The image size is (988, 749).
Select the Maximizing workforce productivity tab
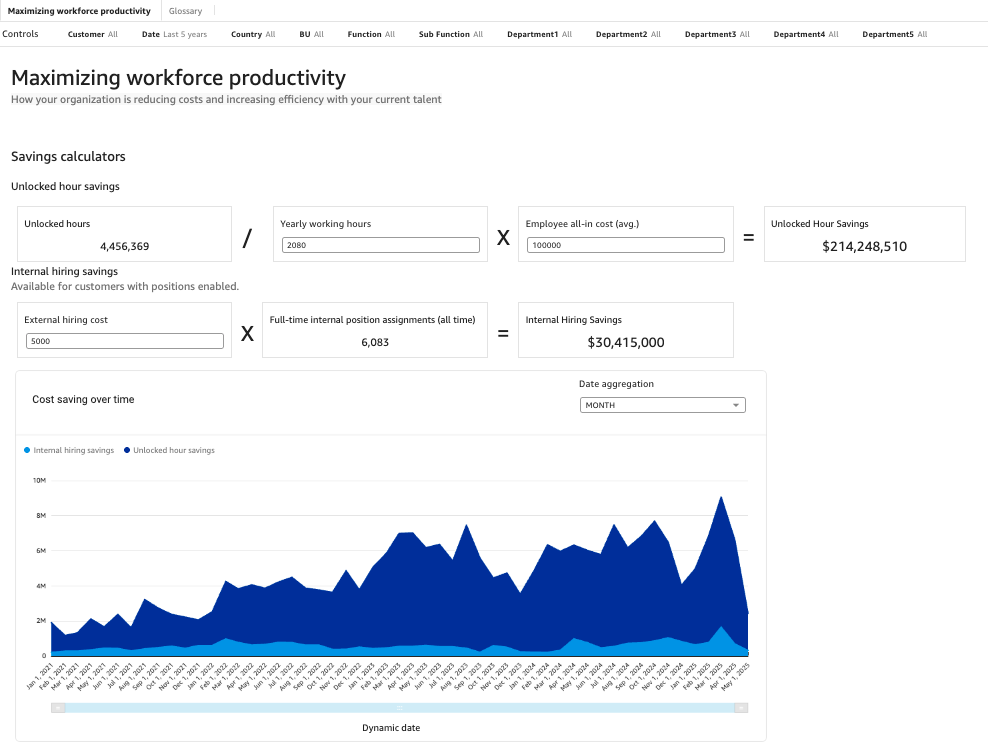(79, 11)
